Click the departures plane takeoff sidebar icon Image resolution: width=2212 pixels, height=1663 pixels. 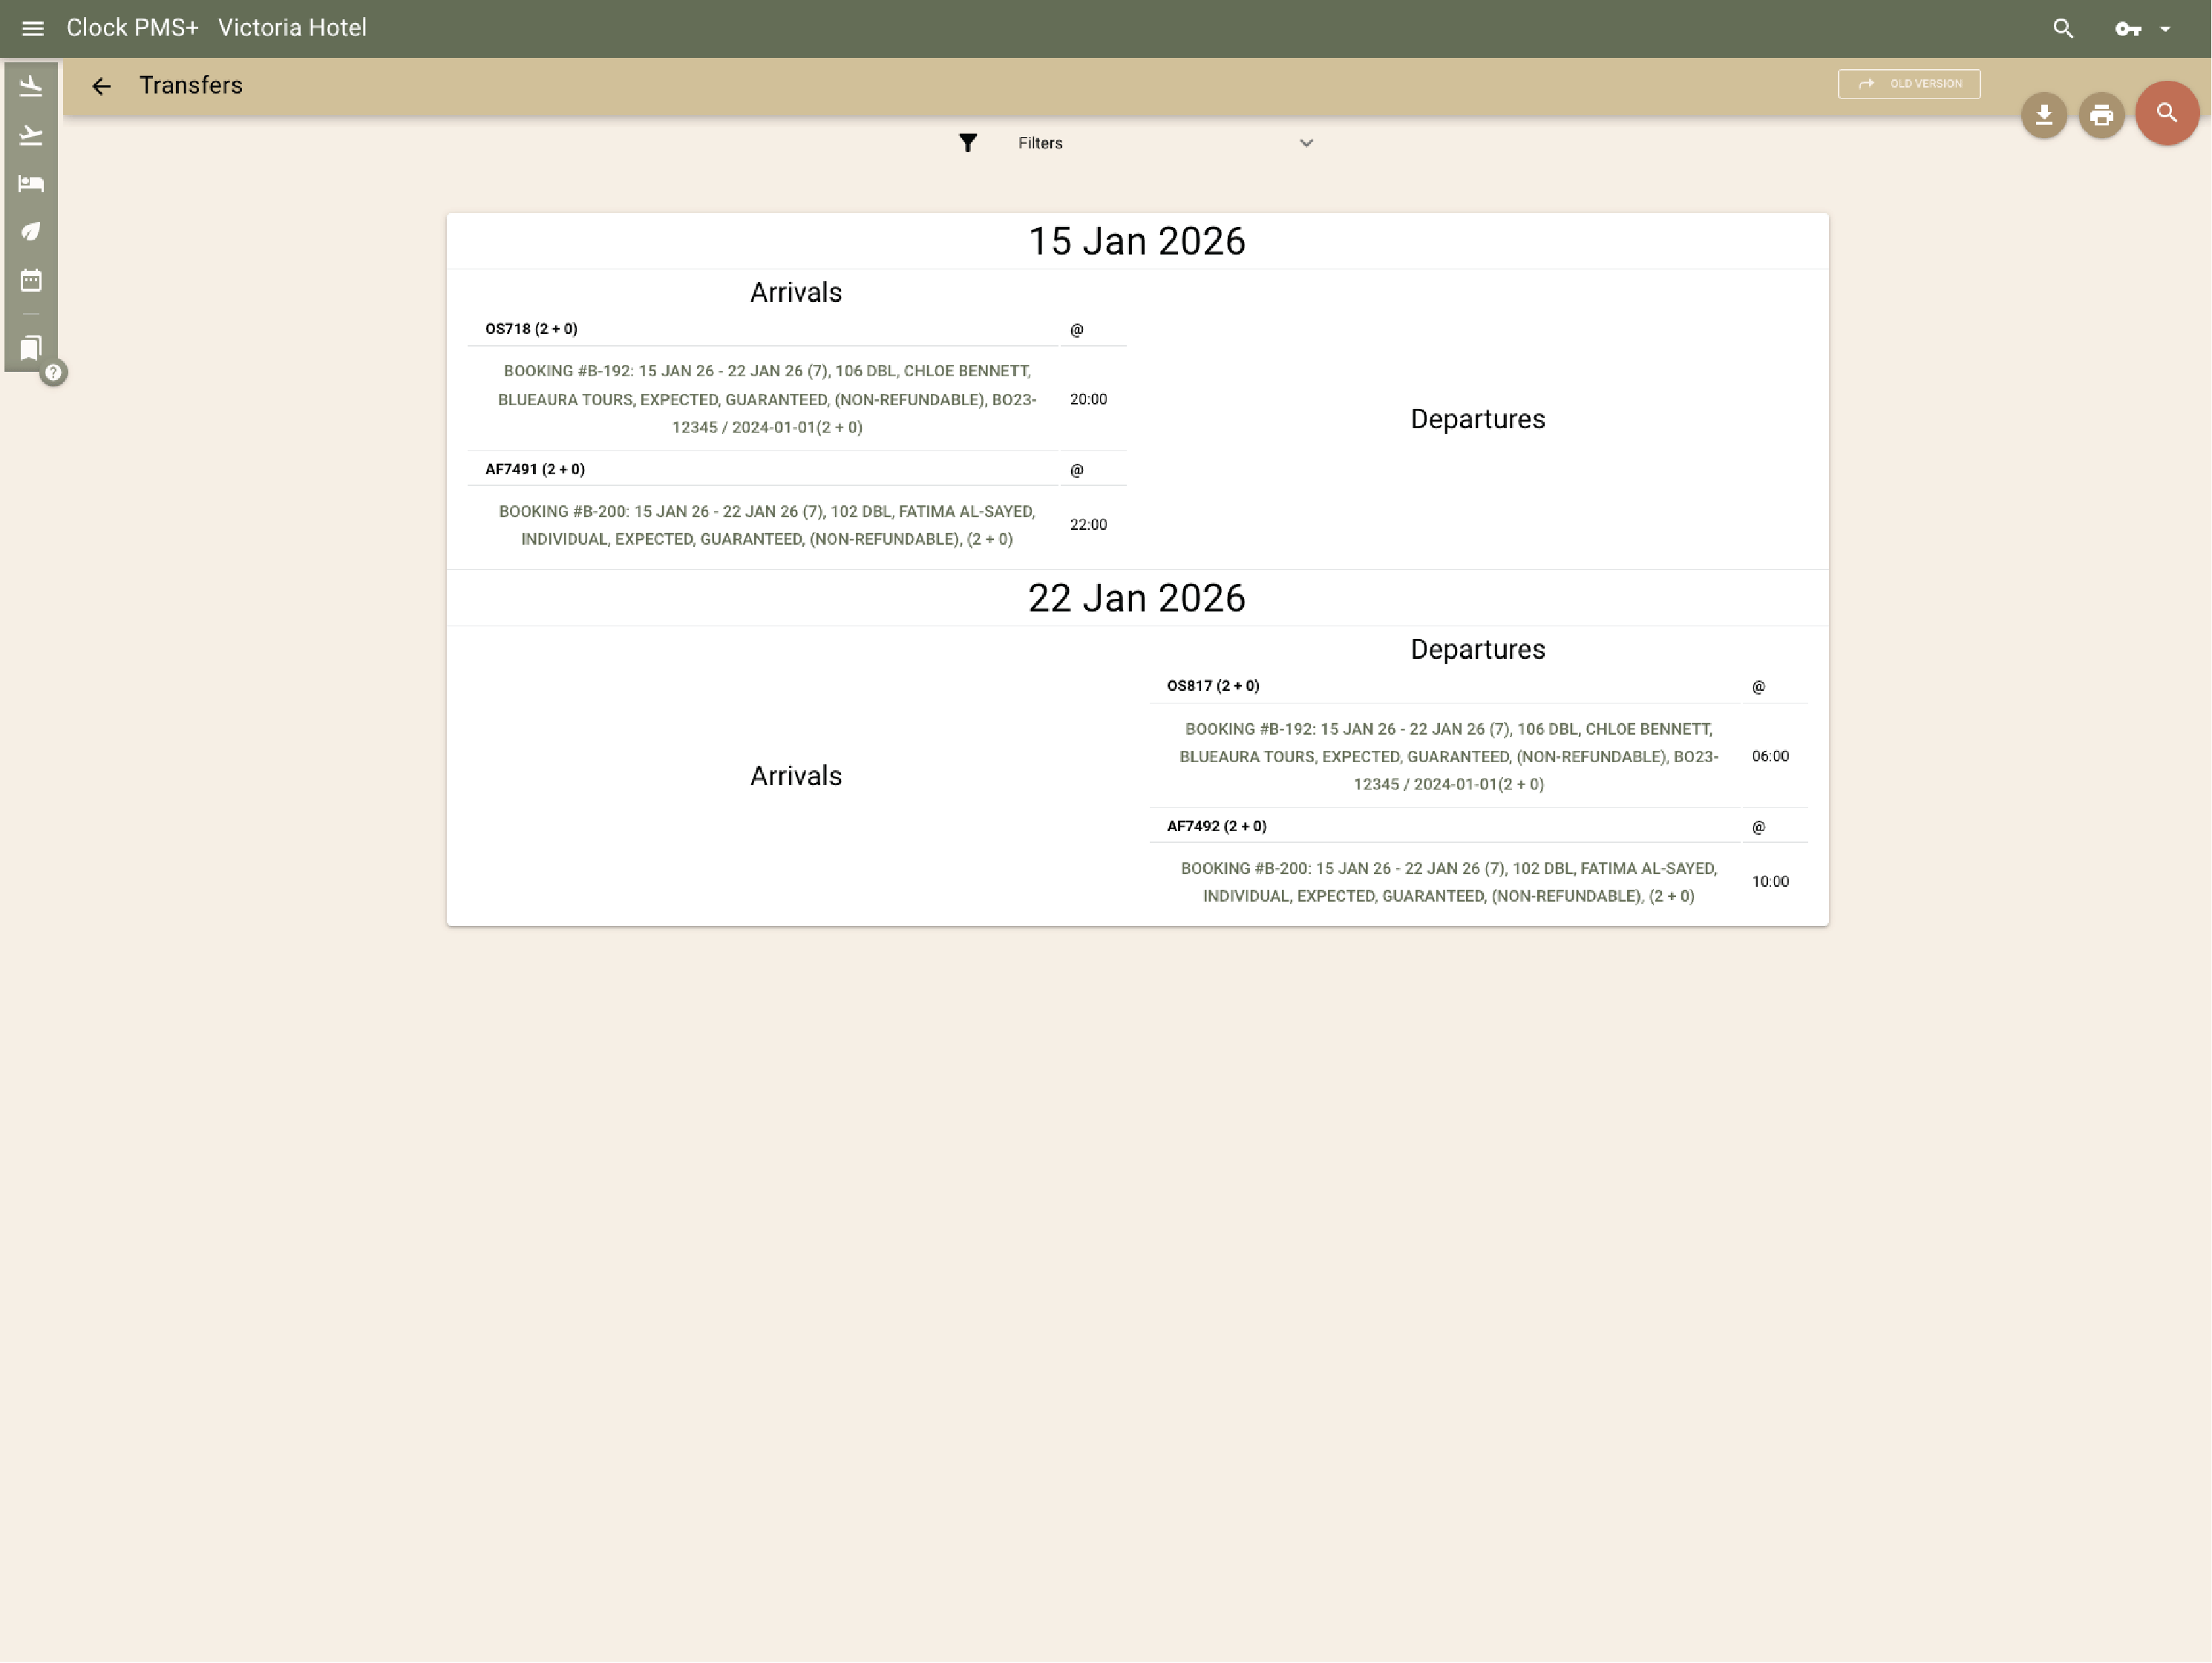(31, 135)
